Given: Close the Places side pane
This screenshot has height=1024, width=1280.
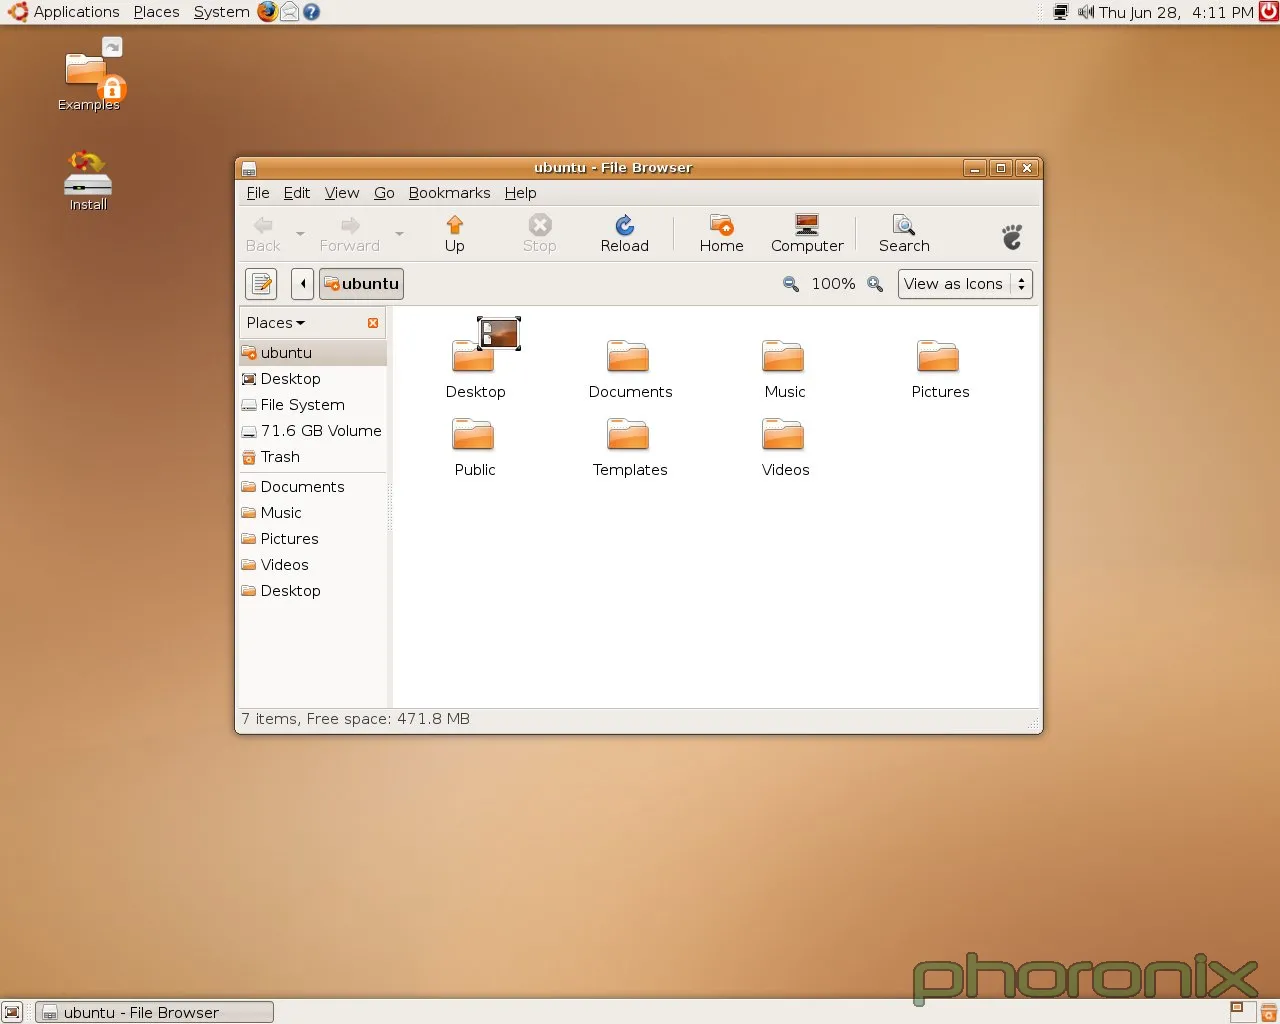Looking at the screenshot, I should point(373,323).
